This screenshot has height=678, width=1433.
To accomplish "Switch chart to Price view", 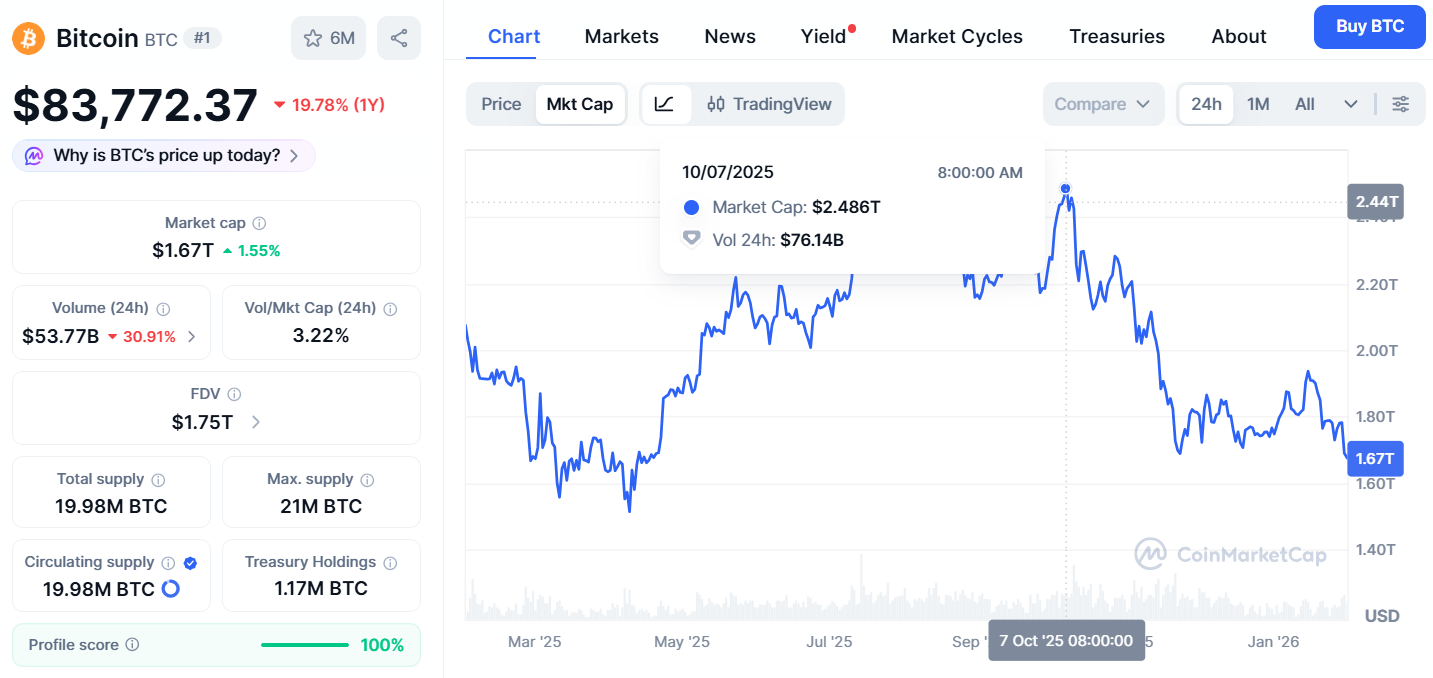I will [501, 104].
